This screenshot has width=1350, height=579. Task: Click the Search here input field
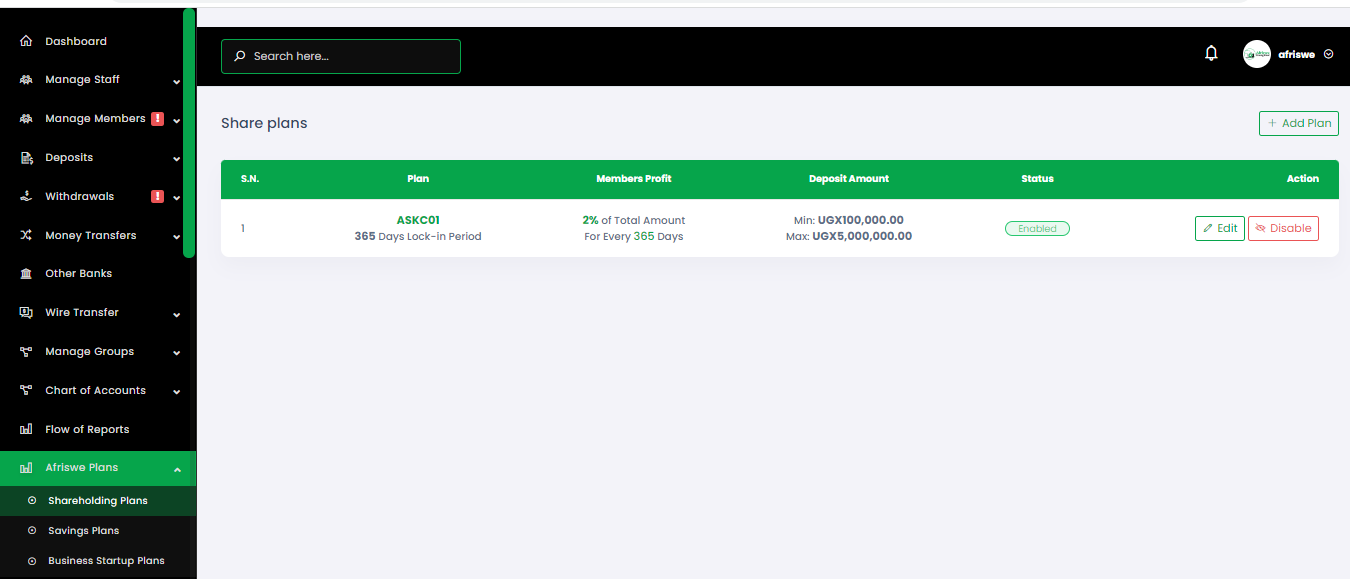point(341,56)
